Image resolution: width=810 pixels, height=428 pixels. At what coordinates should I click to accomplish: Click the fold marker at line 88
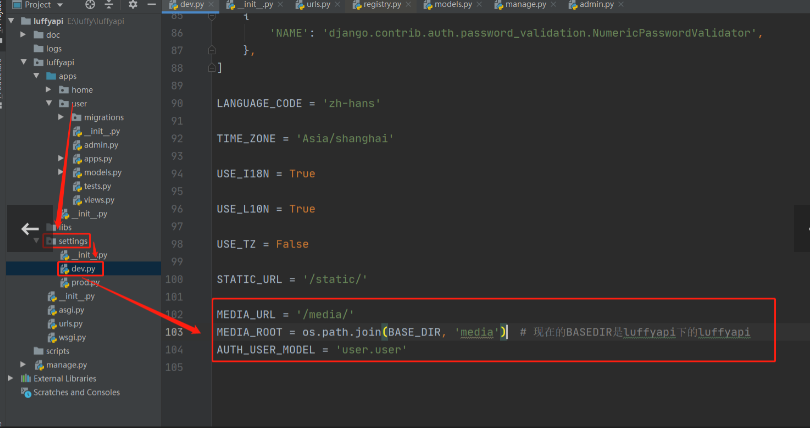click(x=212, y=68)
